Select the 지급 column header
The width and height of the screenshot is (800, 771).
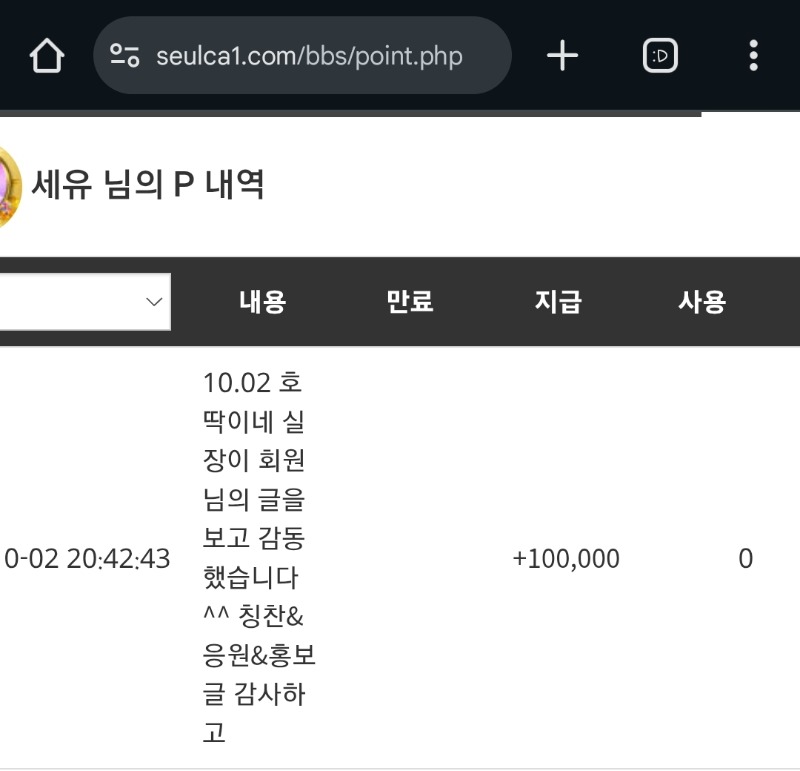coord(558,302)
